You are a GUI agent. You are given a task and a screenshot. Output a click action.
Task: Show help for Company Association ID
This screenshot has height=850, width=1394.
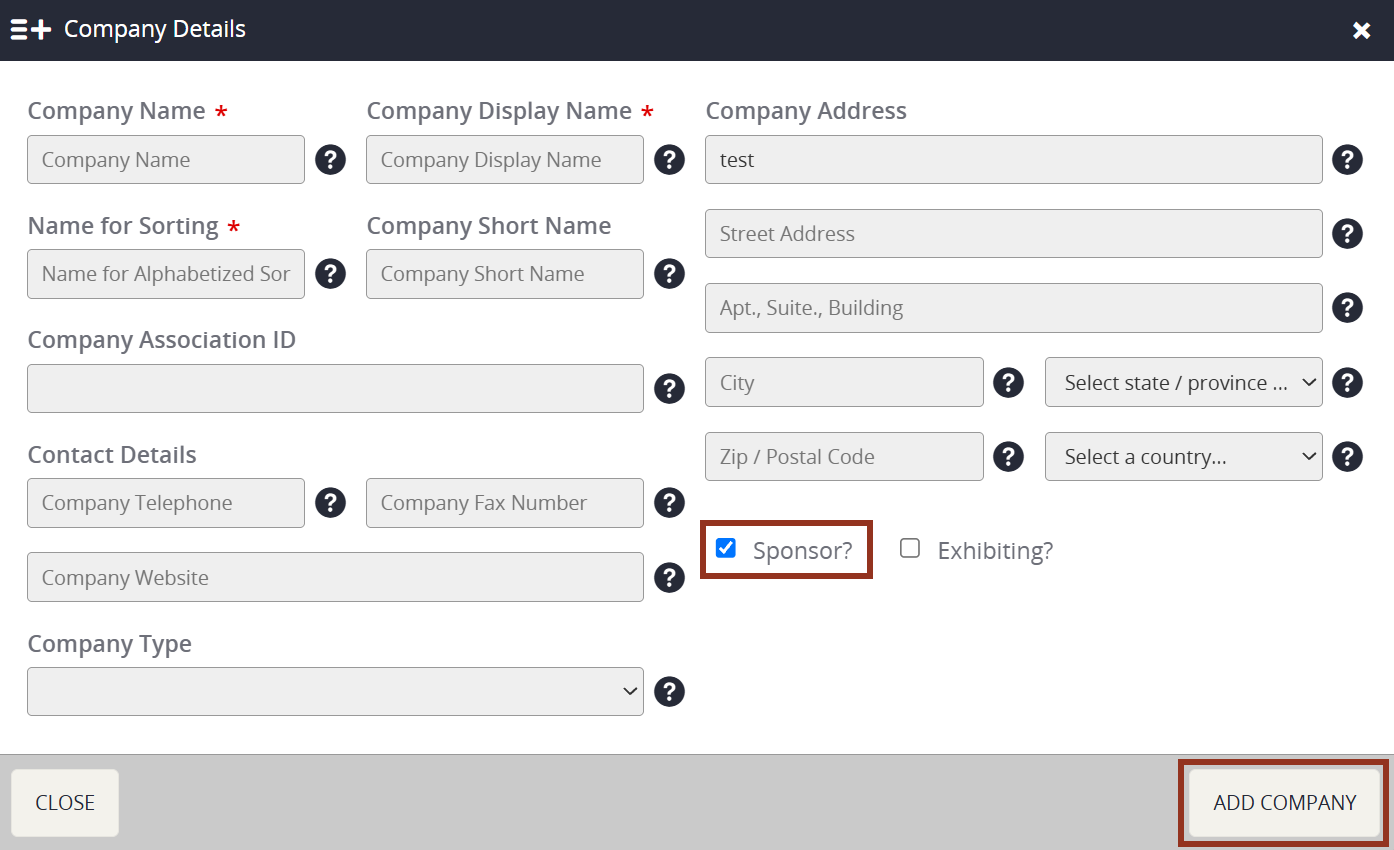(x=670, y=388)
